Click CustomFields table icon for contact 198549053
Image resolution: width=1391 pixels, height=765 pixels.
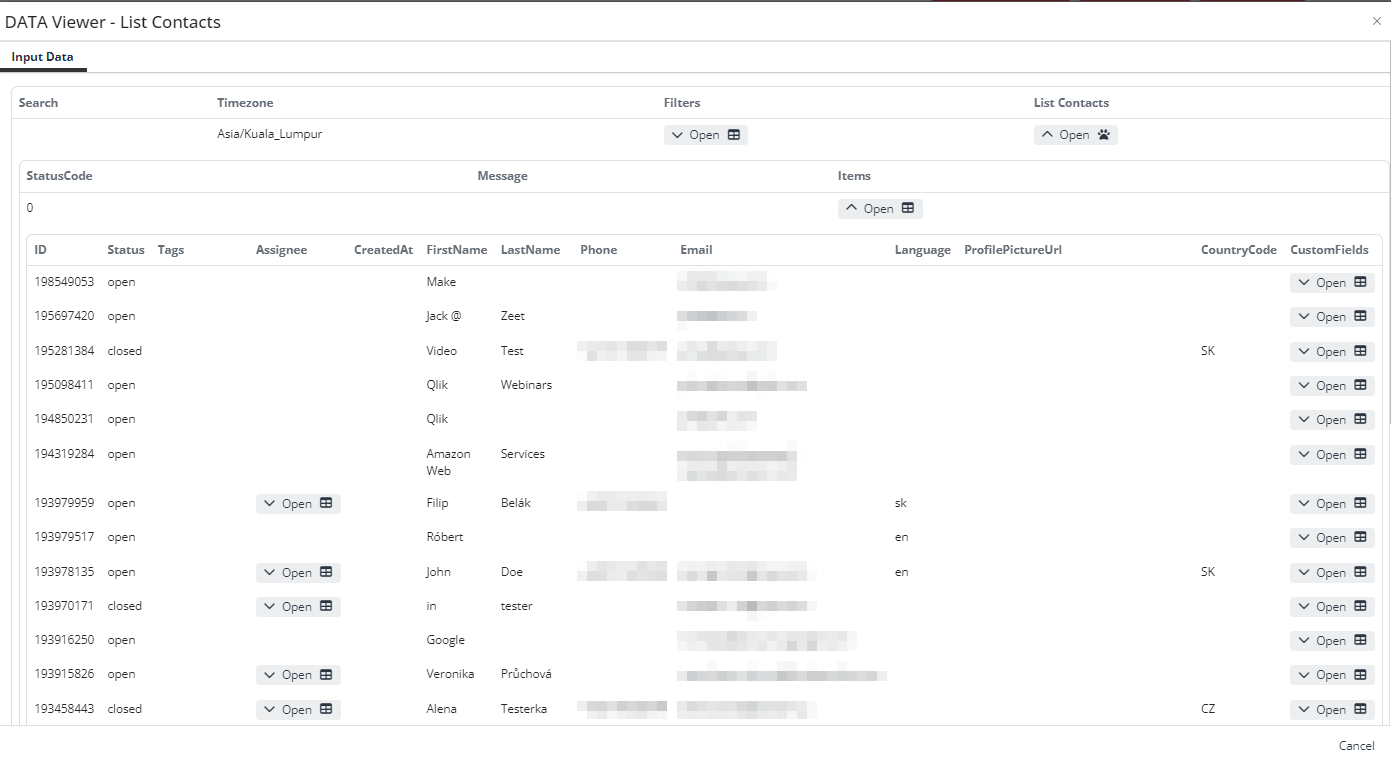tap(1360, 283)
